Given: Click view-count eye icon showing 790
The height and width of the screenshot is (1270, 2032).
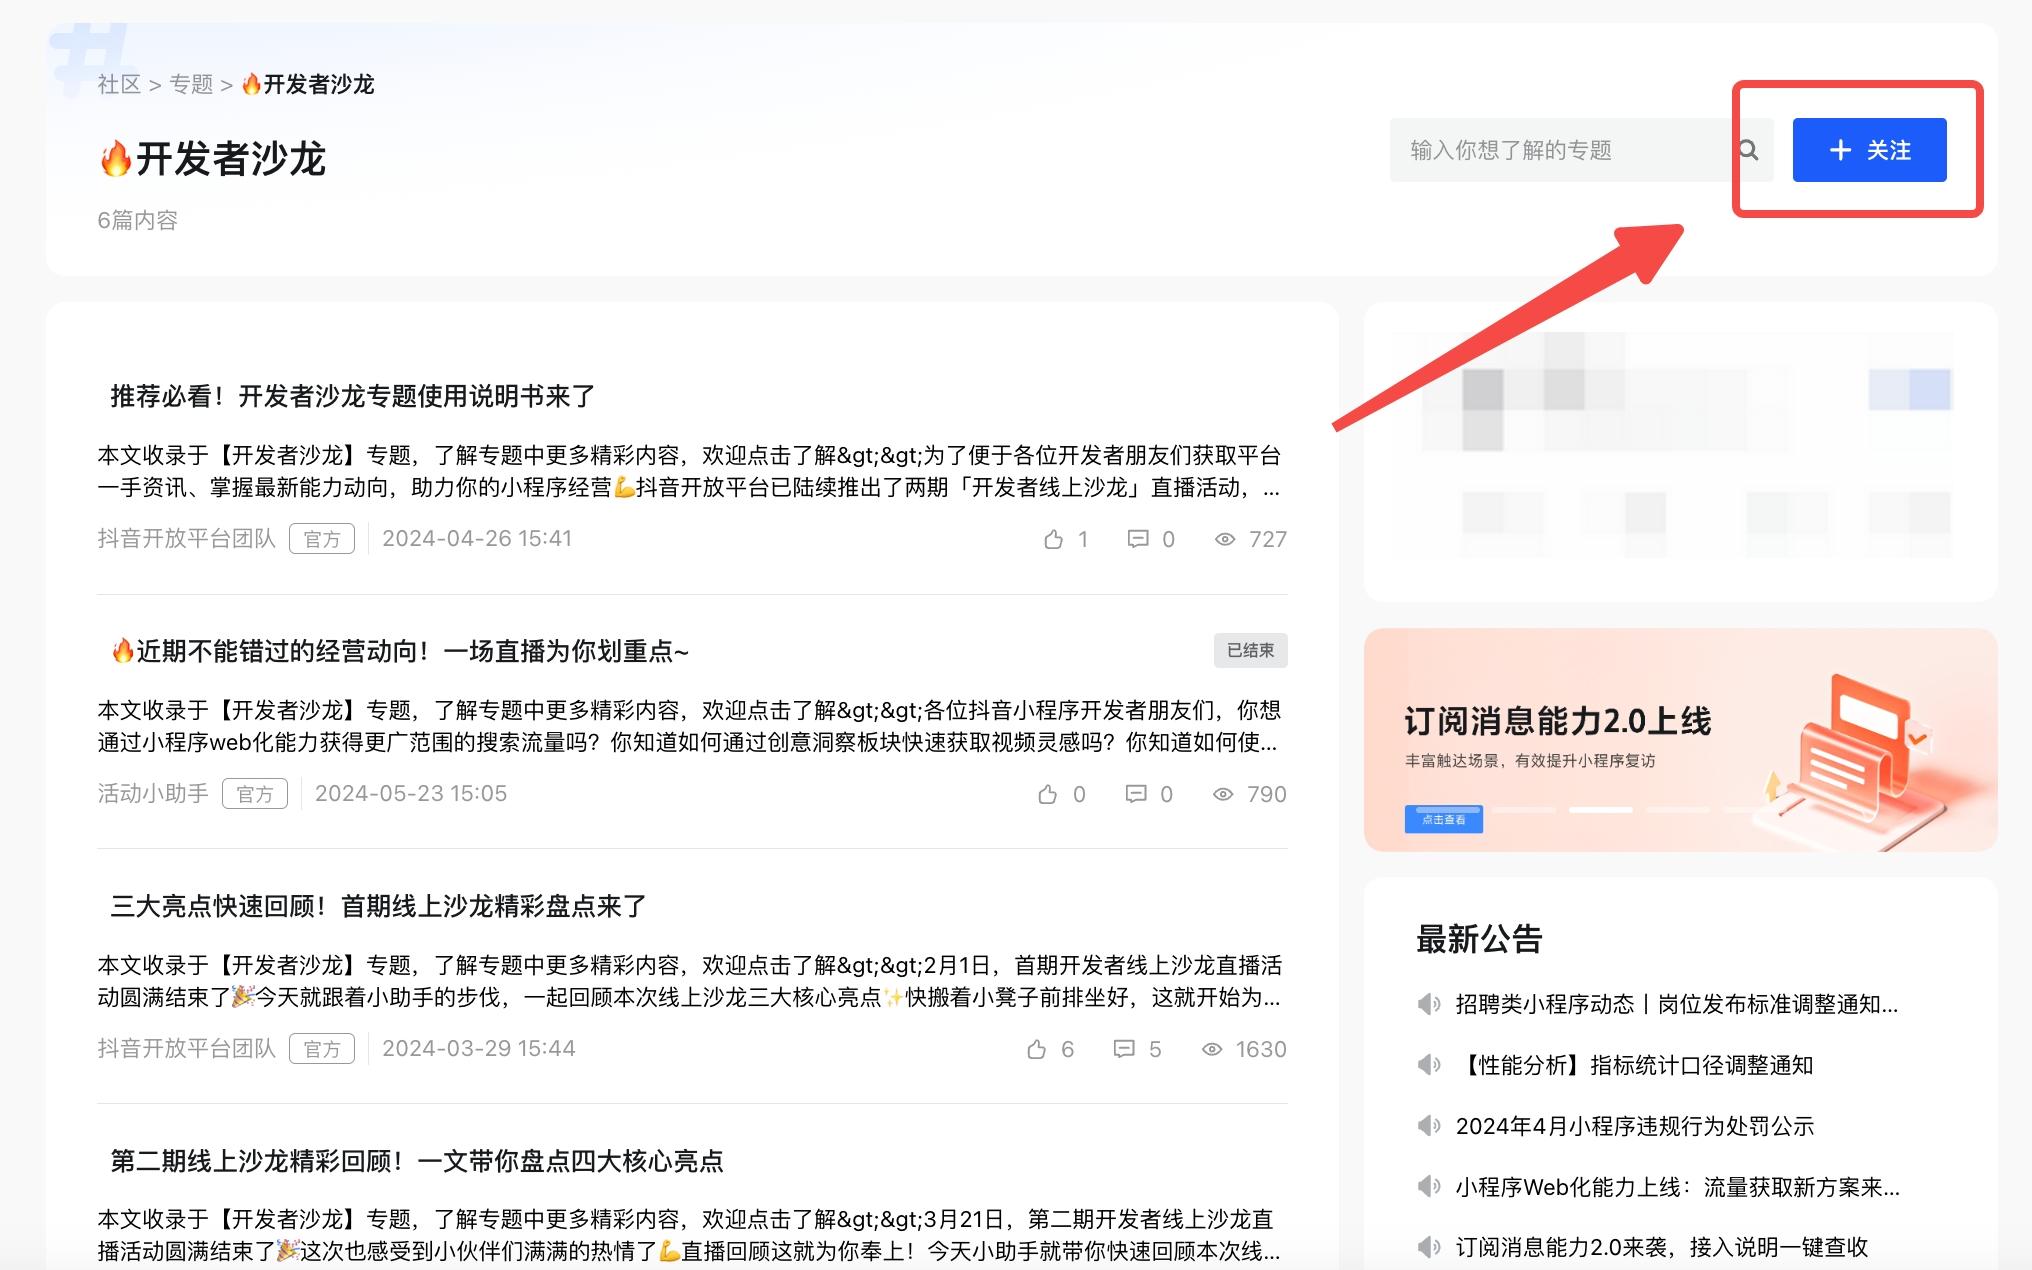Looking at the screenshot, I should coord(1222,795).
